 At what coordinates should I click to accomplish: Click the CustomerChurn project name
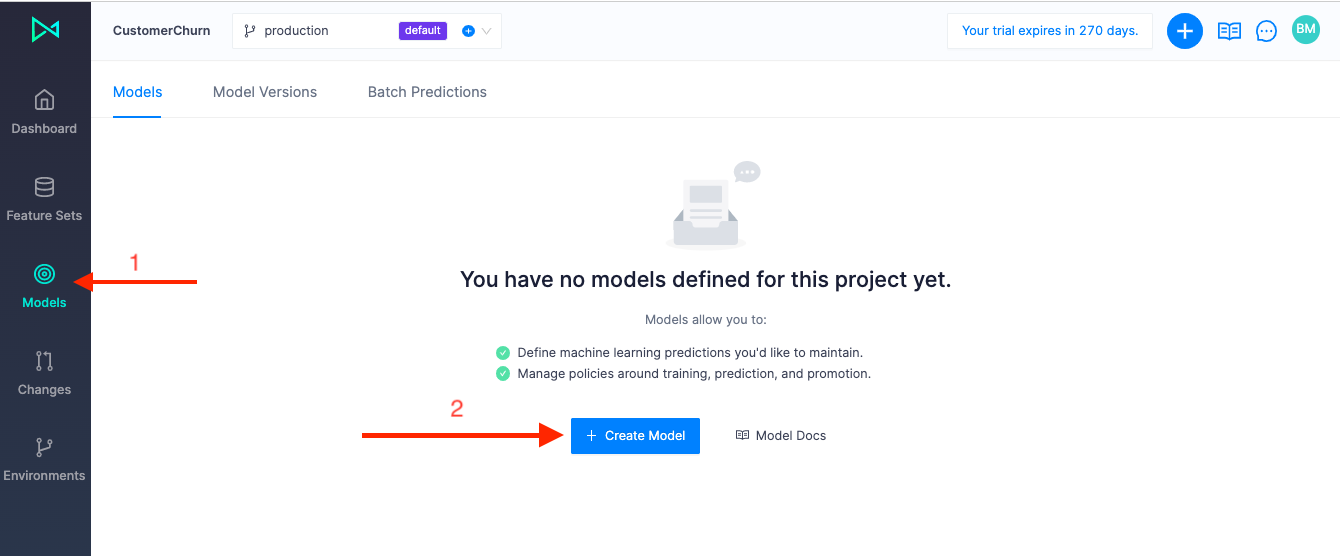click(x=162, y=31)
